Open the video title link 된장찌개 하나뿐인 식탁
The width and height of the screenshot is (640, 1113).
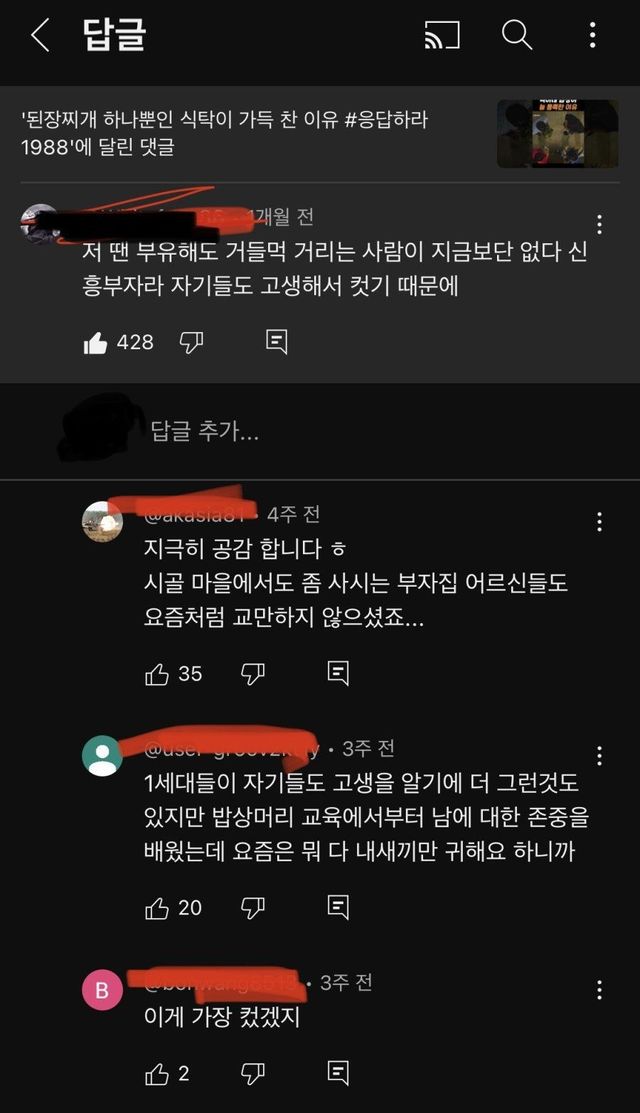[224, 133]
